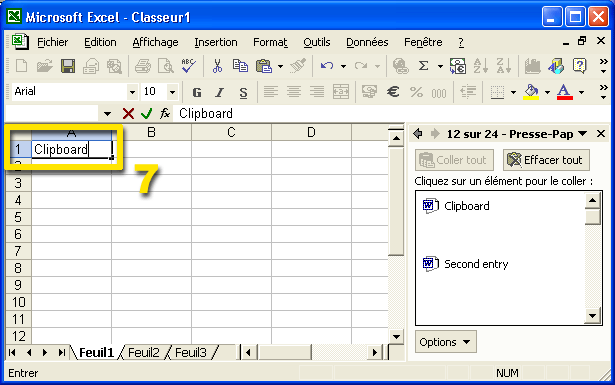The image size is (615, 385).
Task: Toggle bold formatting with G button
Action: (x=197, y=93)
